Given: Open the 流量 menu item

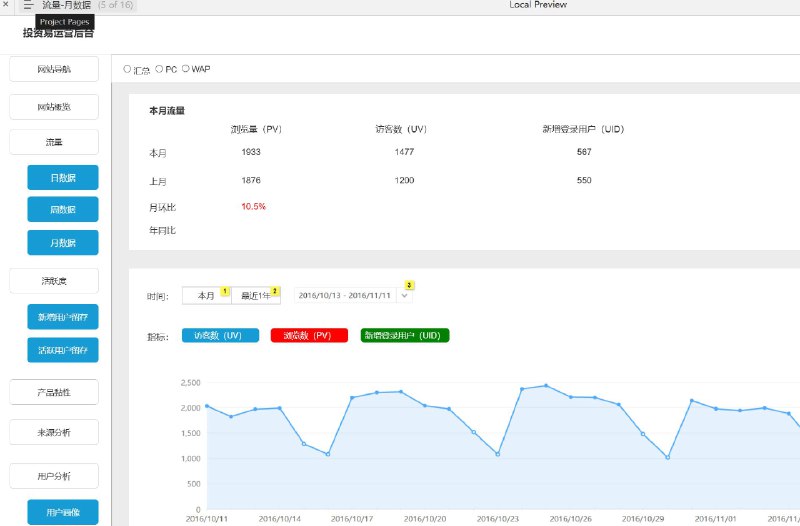Looking at the screenshot, I should tap(54, 142).
